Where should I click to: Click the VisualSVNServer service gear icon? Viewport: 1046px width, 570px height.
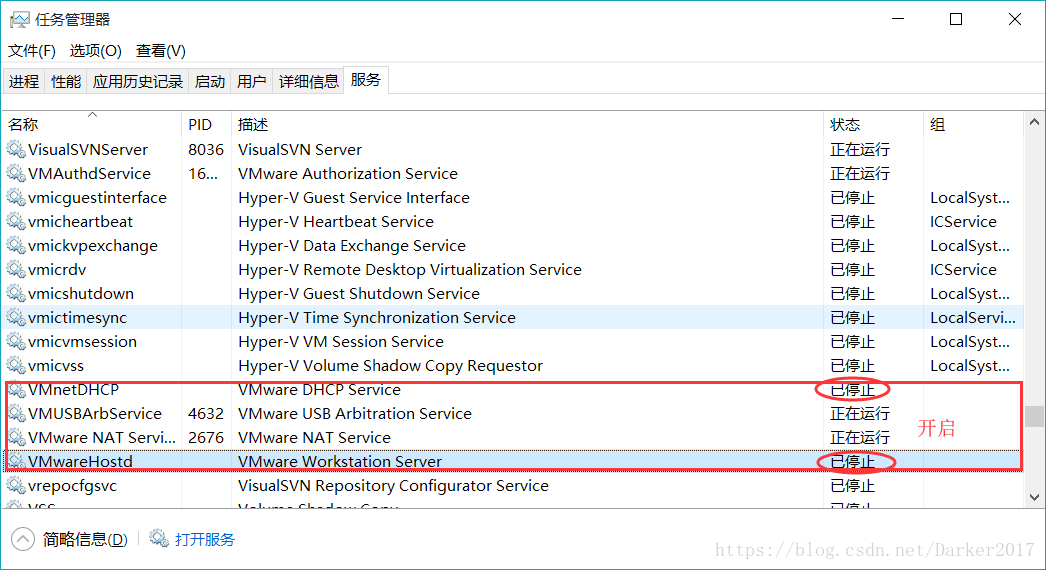[16, 149]
